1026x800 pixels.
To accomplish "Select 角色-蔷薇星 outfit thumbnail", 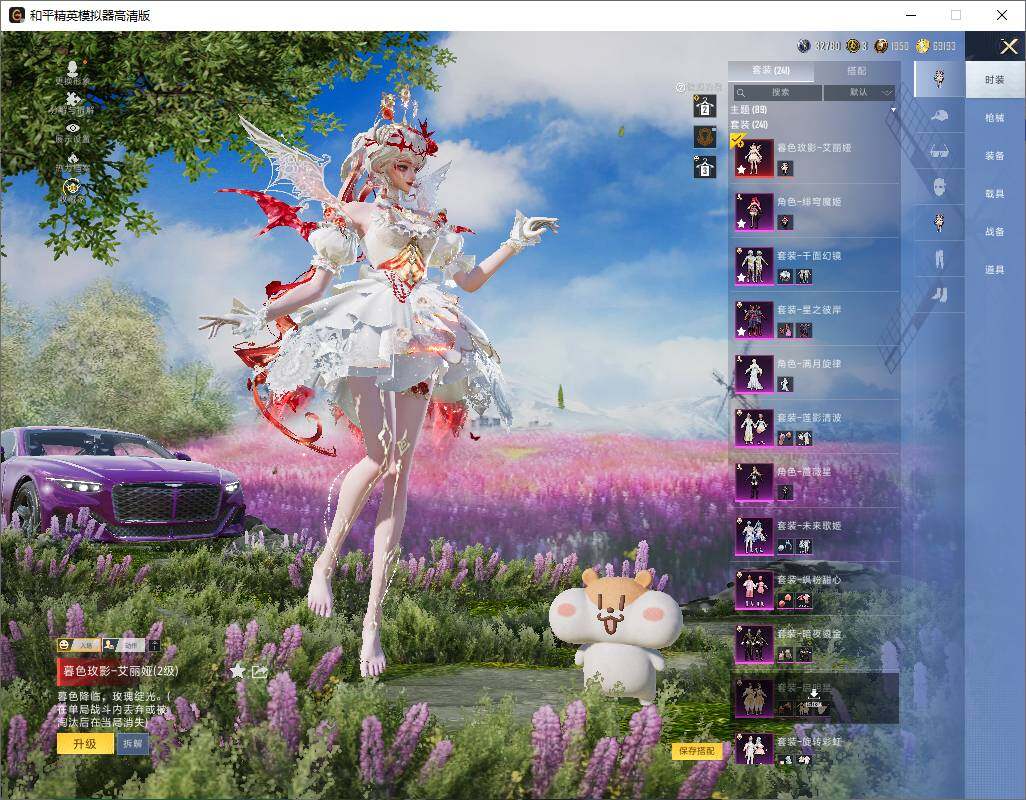I will pyautogui.click(x=754, y=481).
